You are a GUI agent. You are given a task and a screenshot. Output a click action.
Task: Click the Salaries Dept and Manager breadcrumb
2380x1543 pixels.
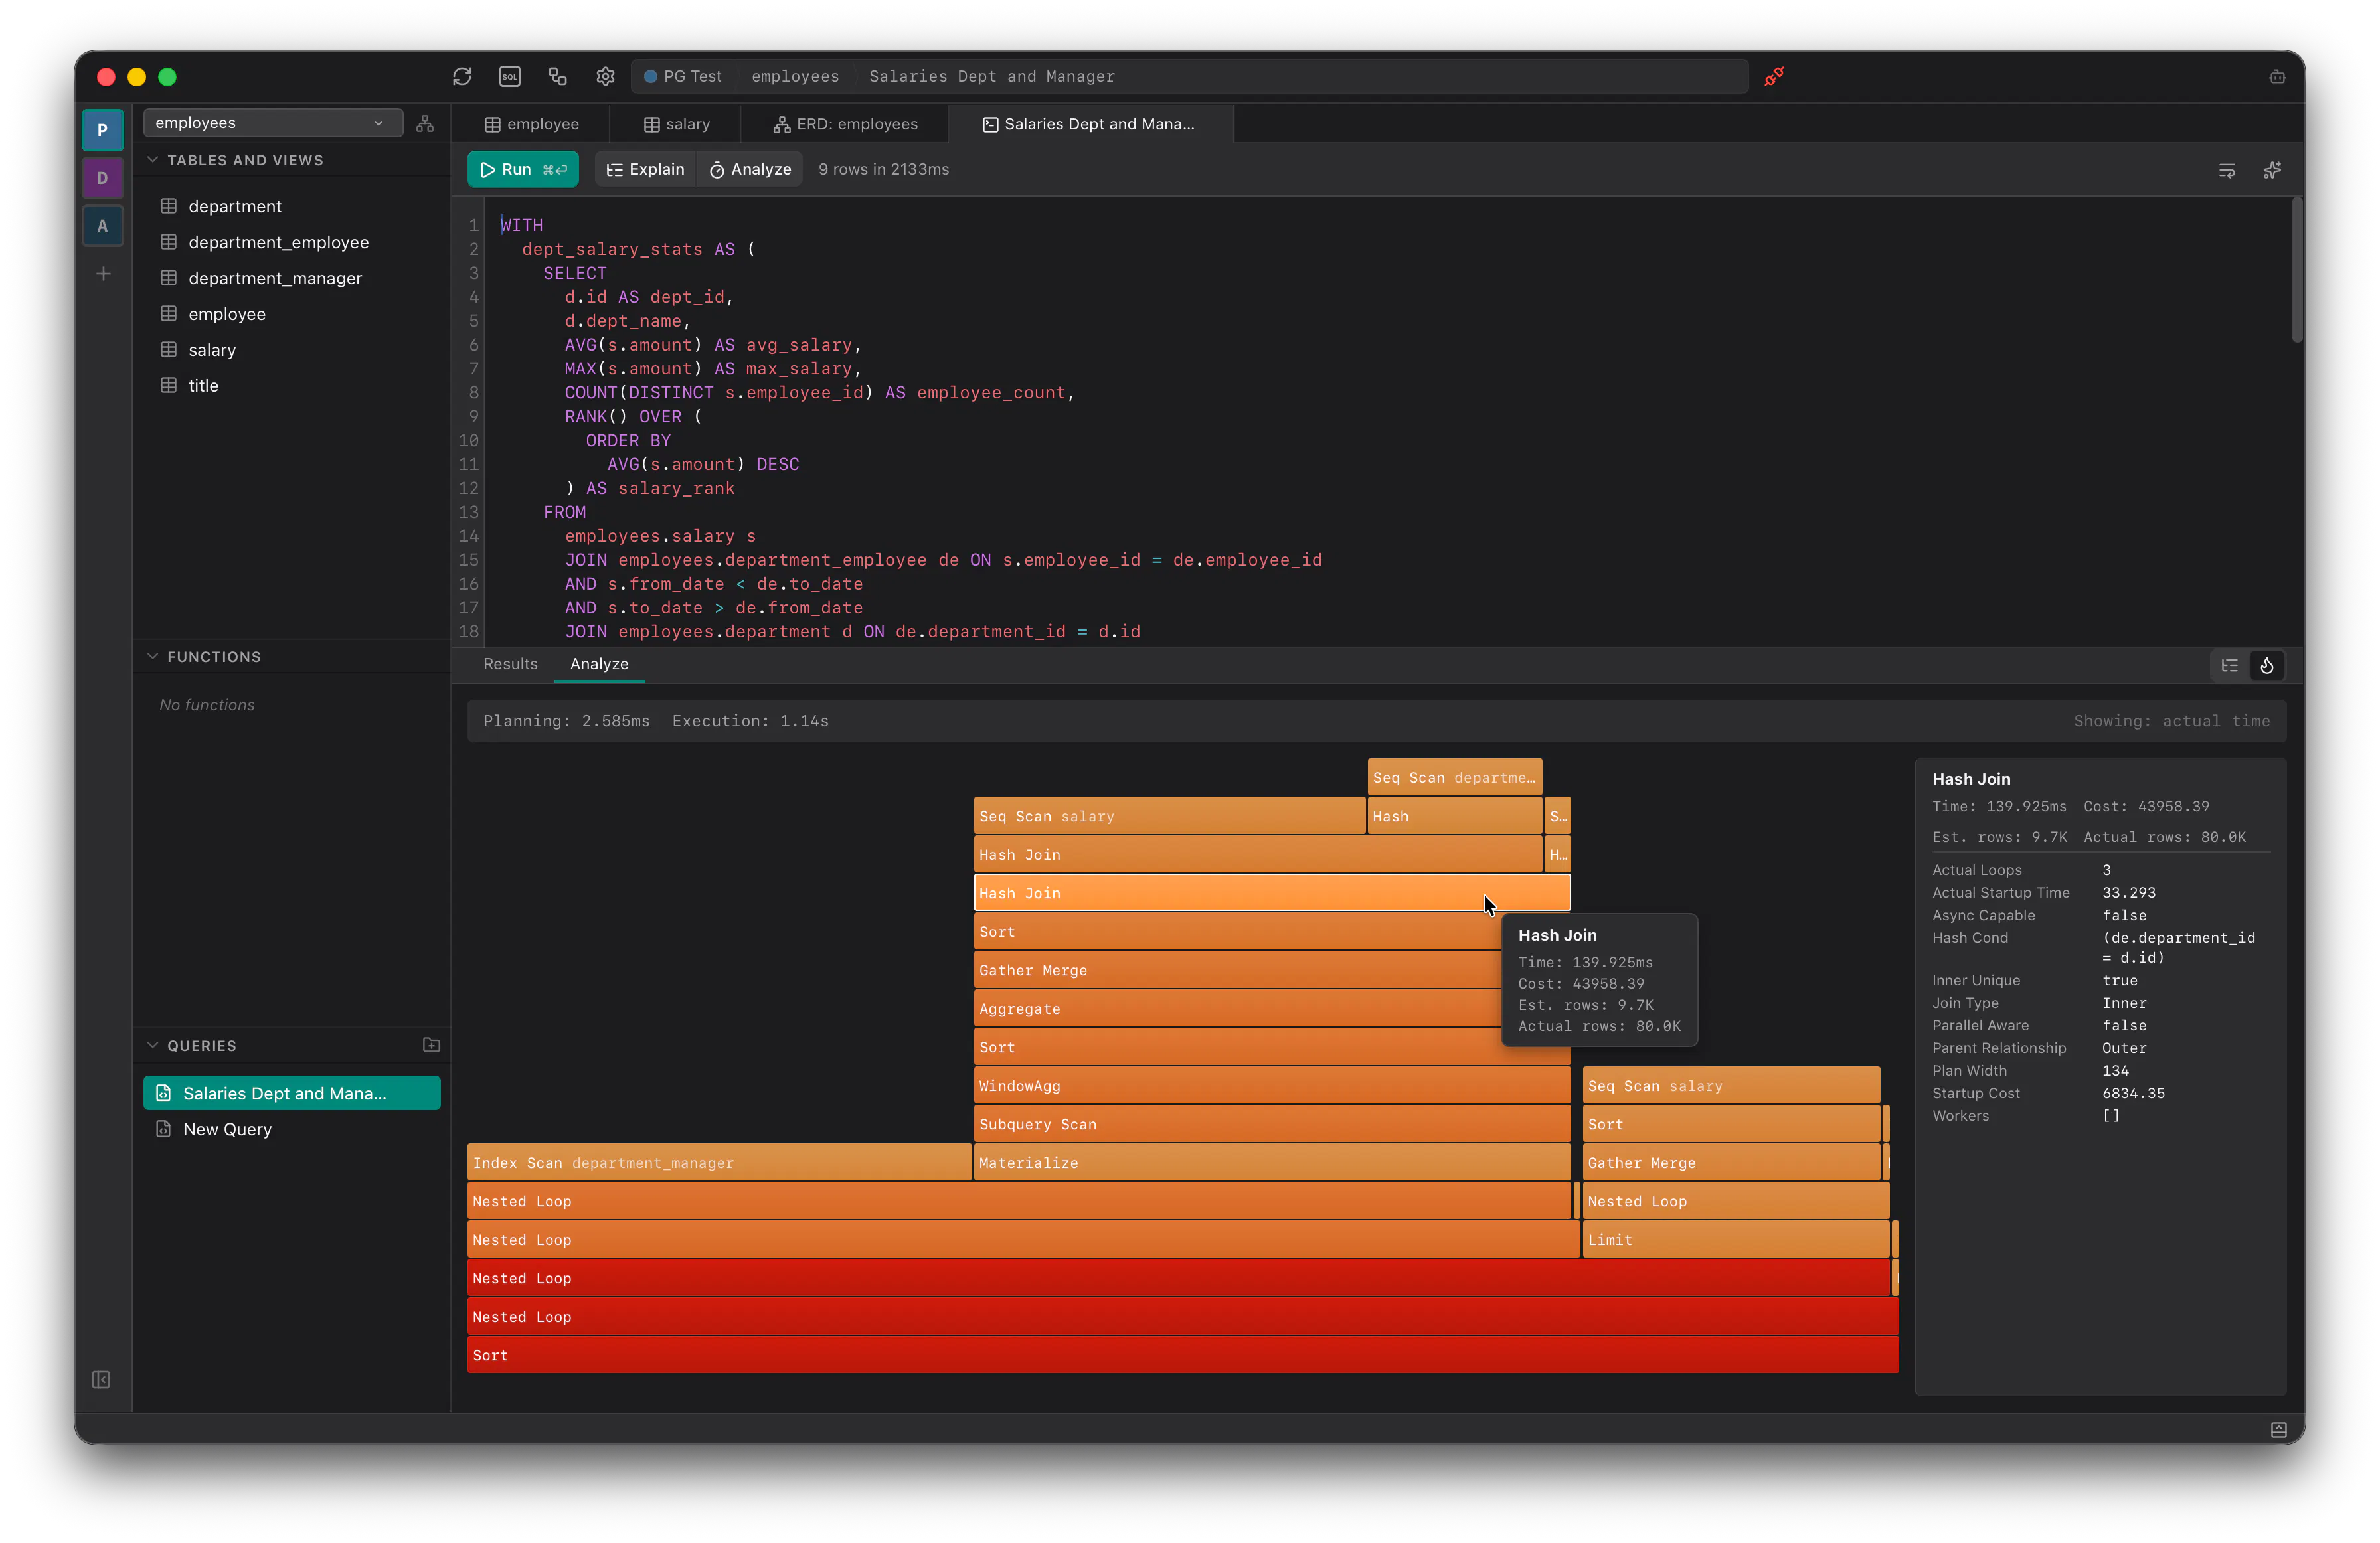992,76
